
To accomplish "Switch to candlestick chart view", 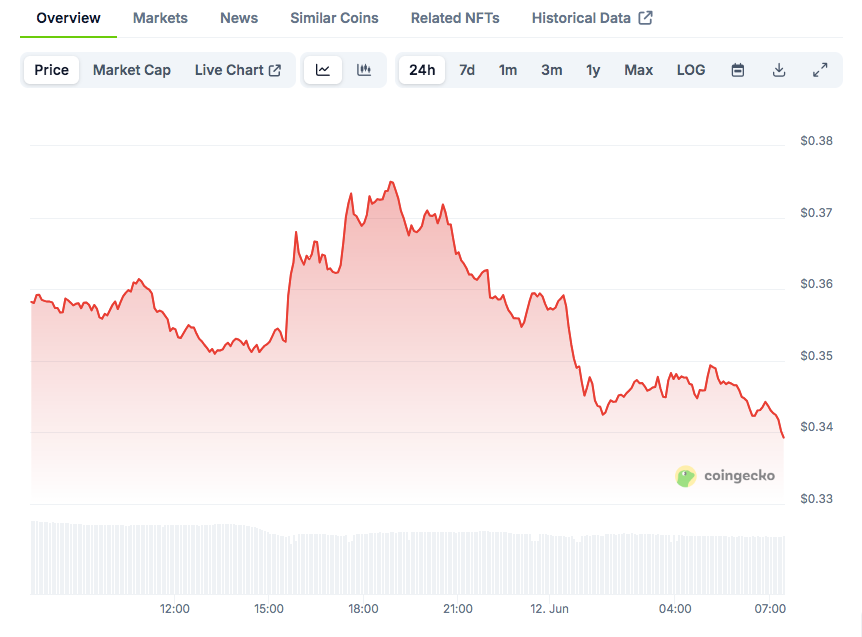I will pyautogui.click(x=364, y=70).
